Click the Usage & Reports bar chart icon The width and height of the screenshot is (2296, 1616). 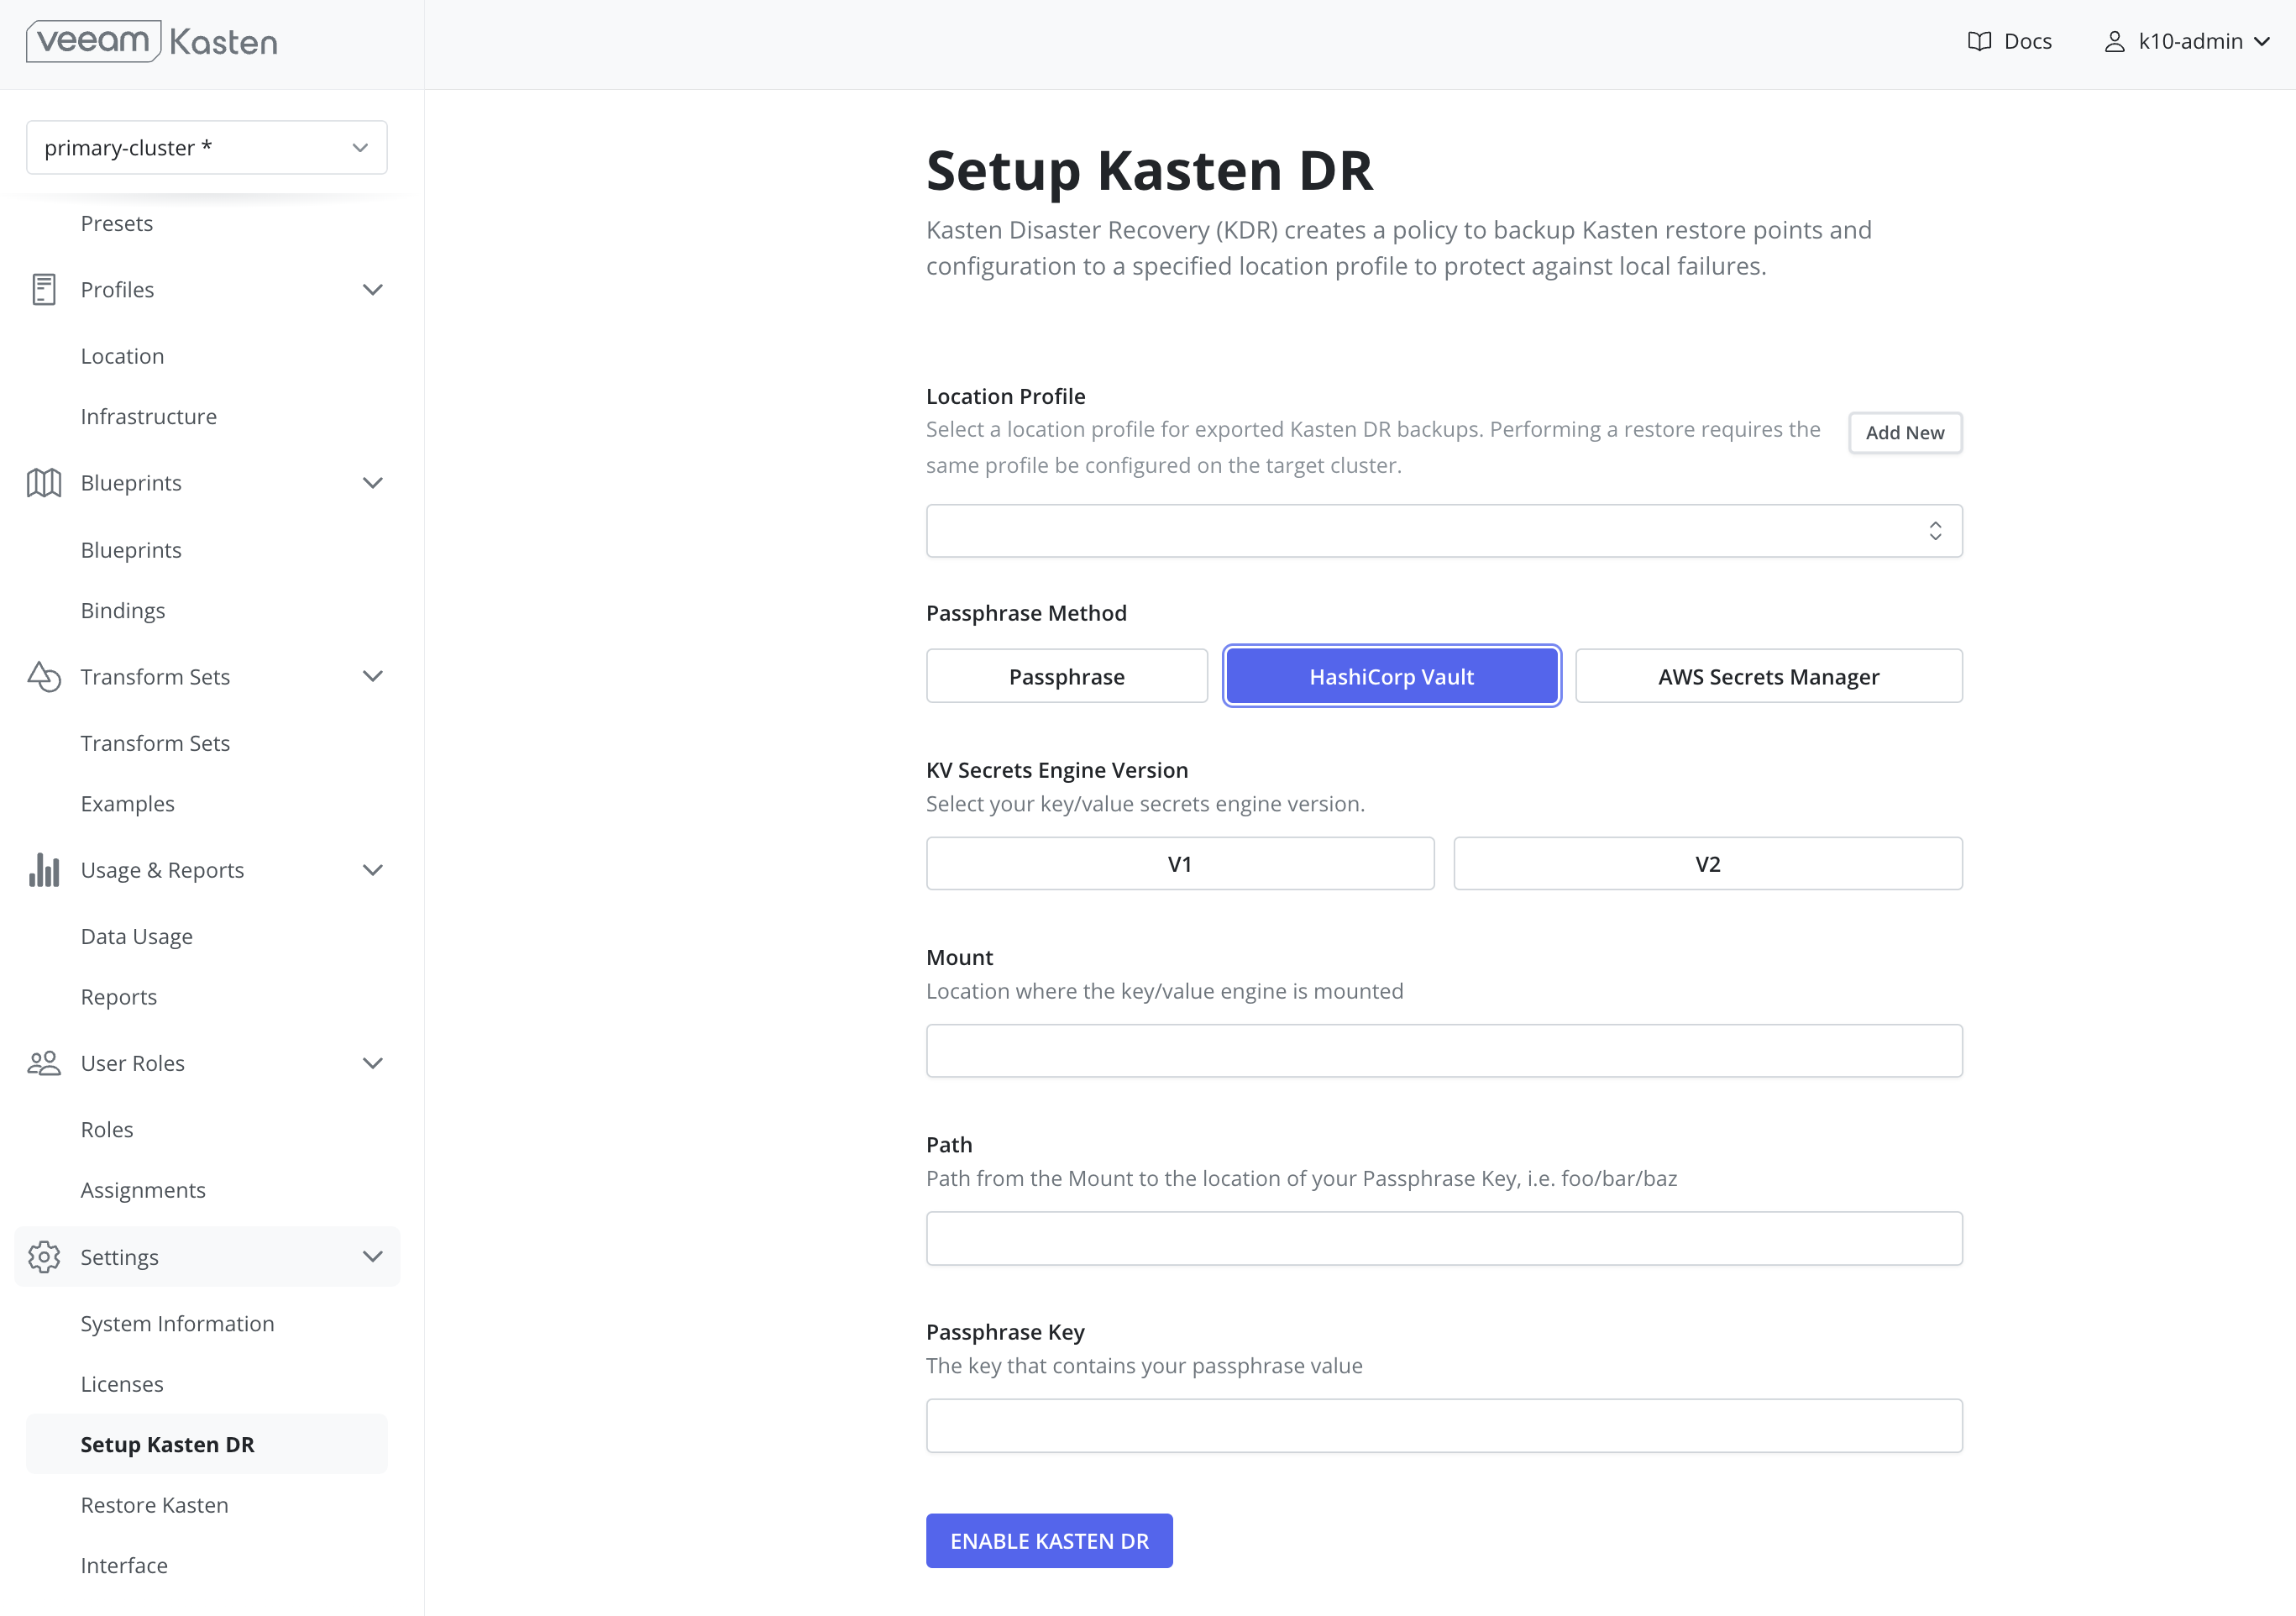(x=44, y=870)
